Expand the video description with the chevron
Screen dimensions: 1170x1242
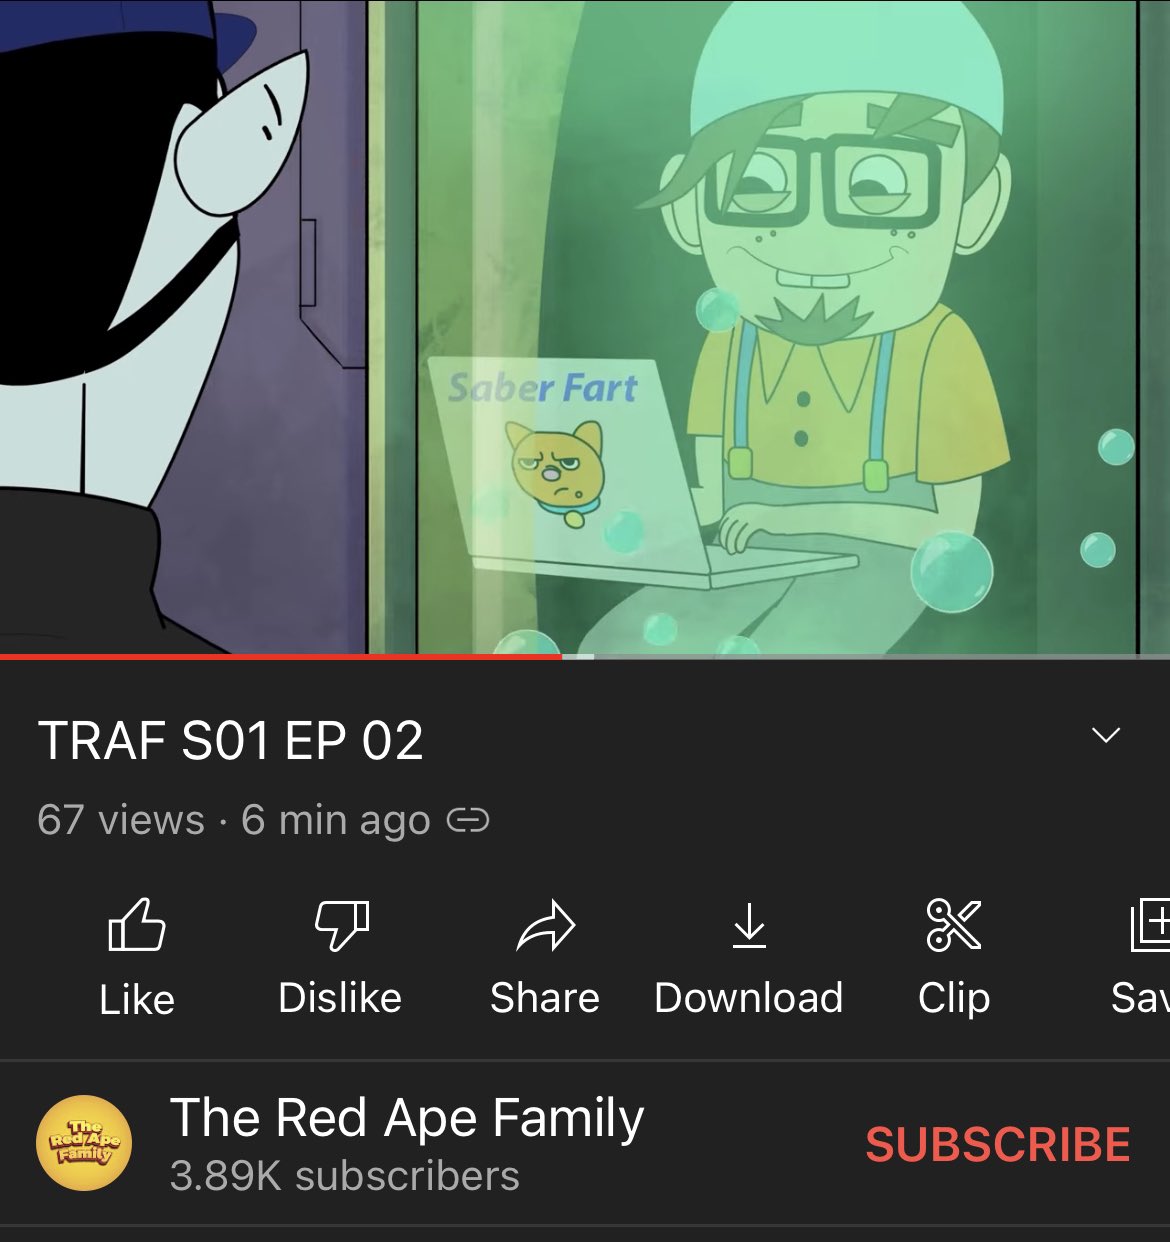pyautogui.click(x=1106, y=735)
